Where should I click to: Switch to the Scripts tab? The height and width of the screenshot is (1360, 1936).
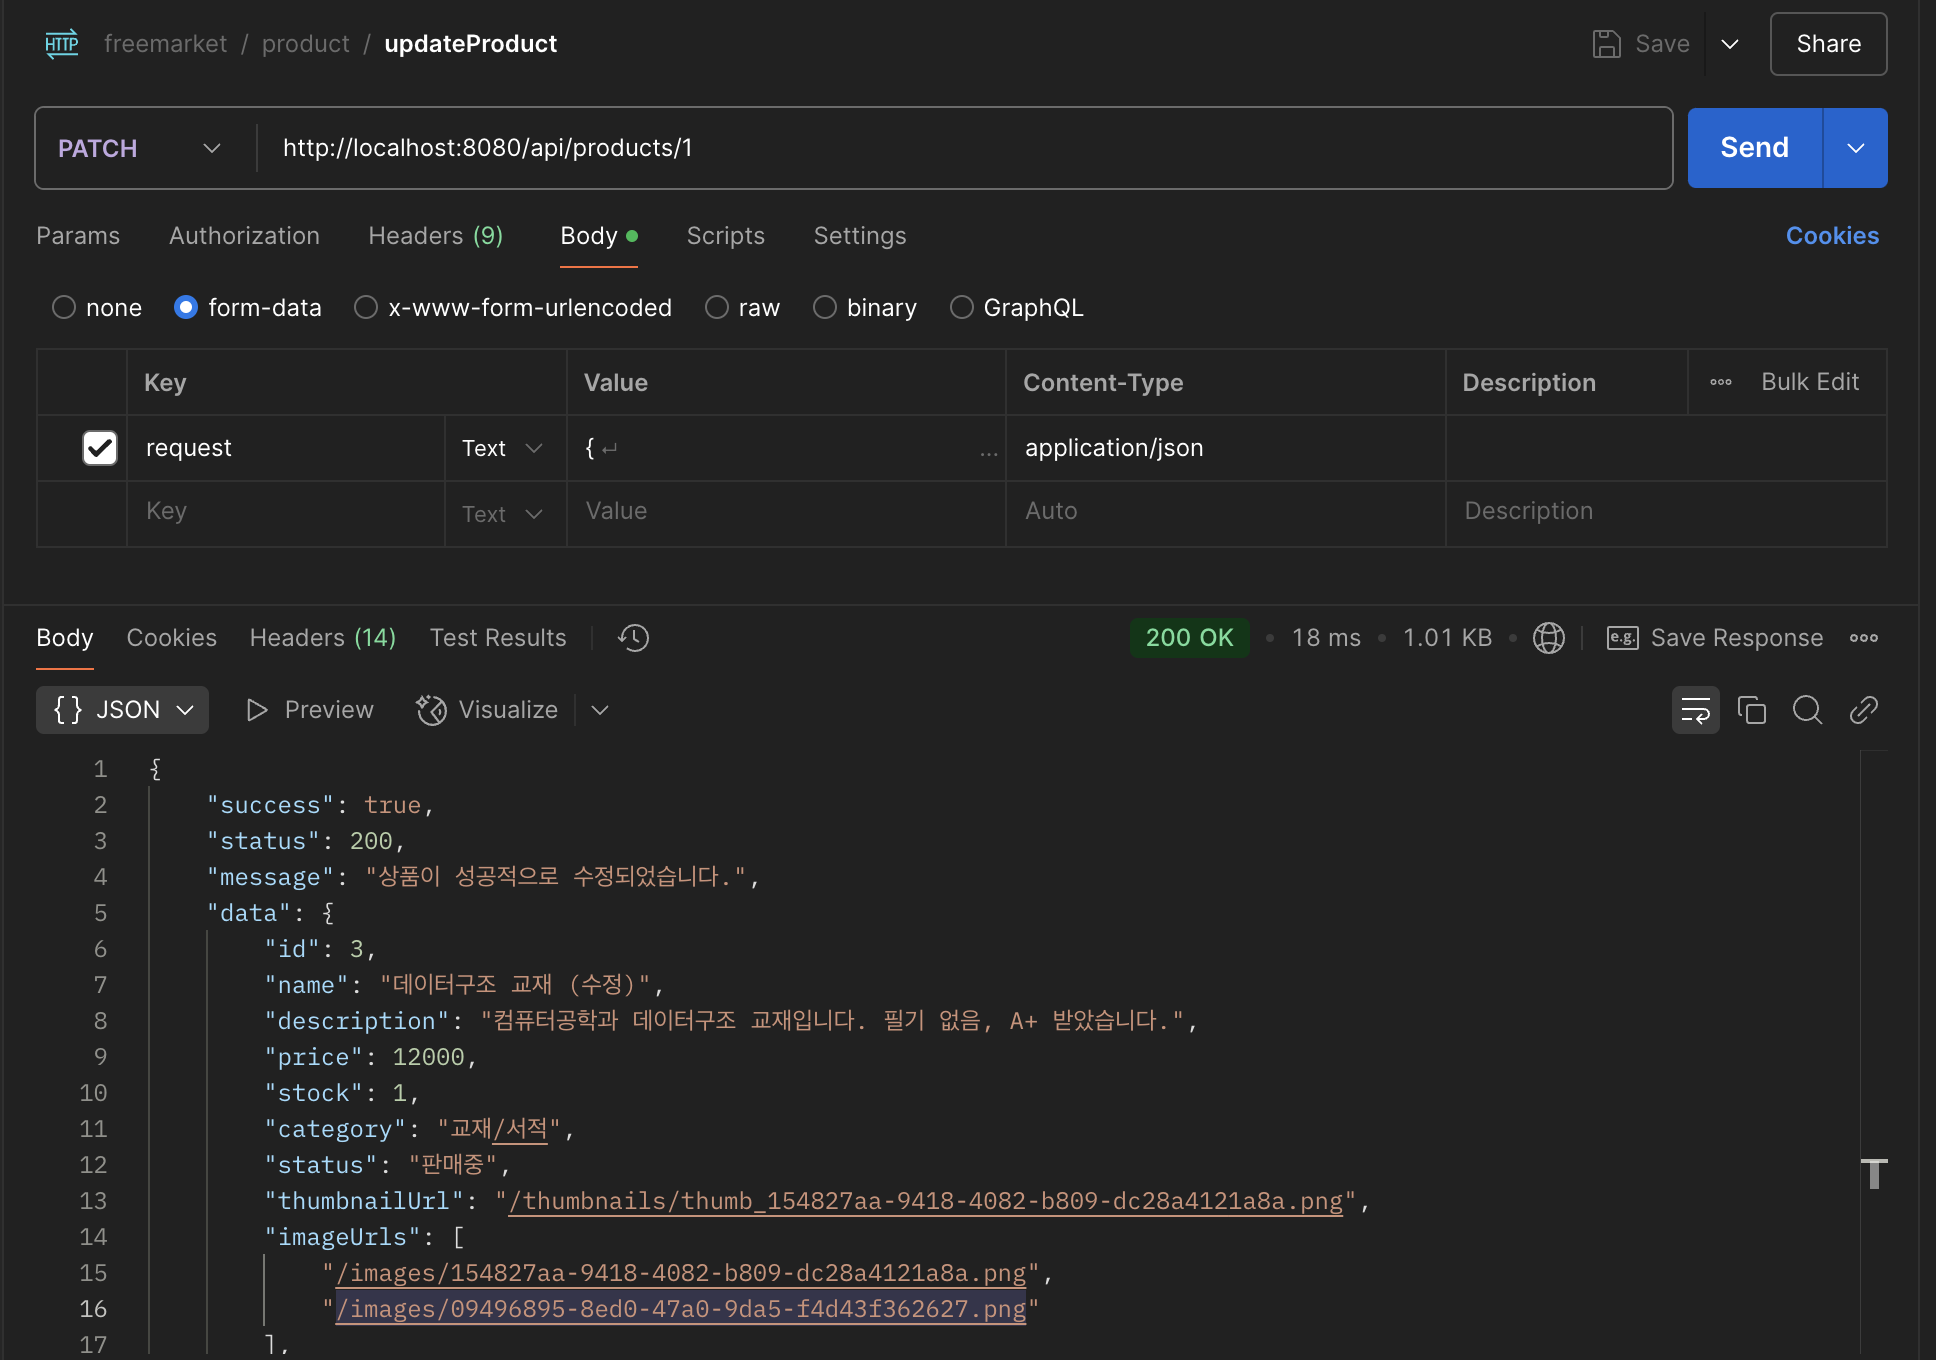click(x=725, y=236)
